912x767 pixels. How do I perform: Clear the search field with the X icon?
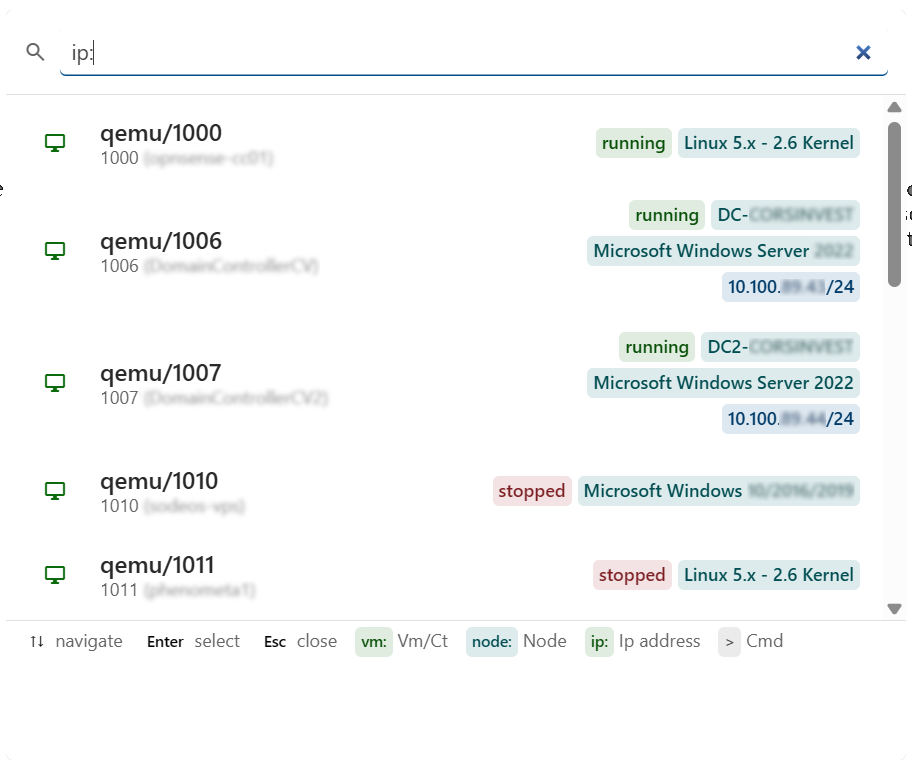pyautogui.click(x=863, y=53)
